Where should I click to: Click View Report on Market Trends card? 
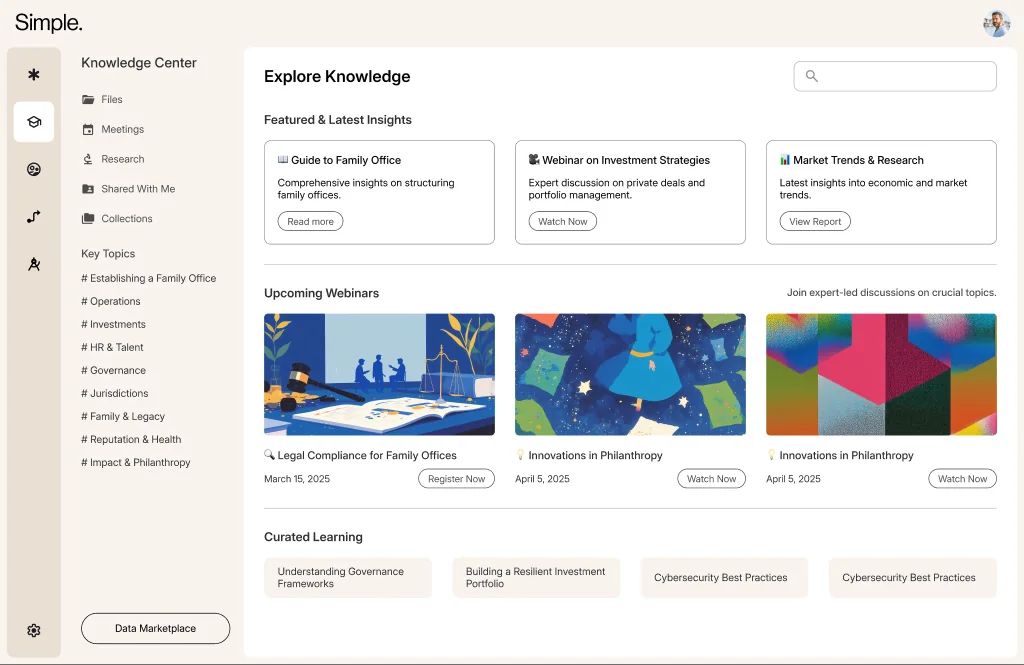(x=815, y=221)
